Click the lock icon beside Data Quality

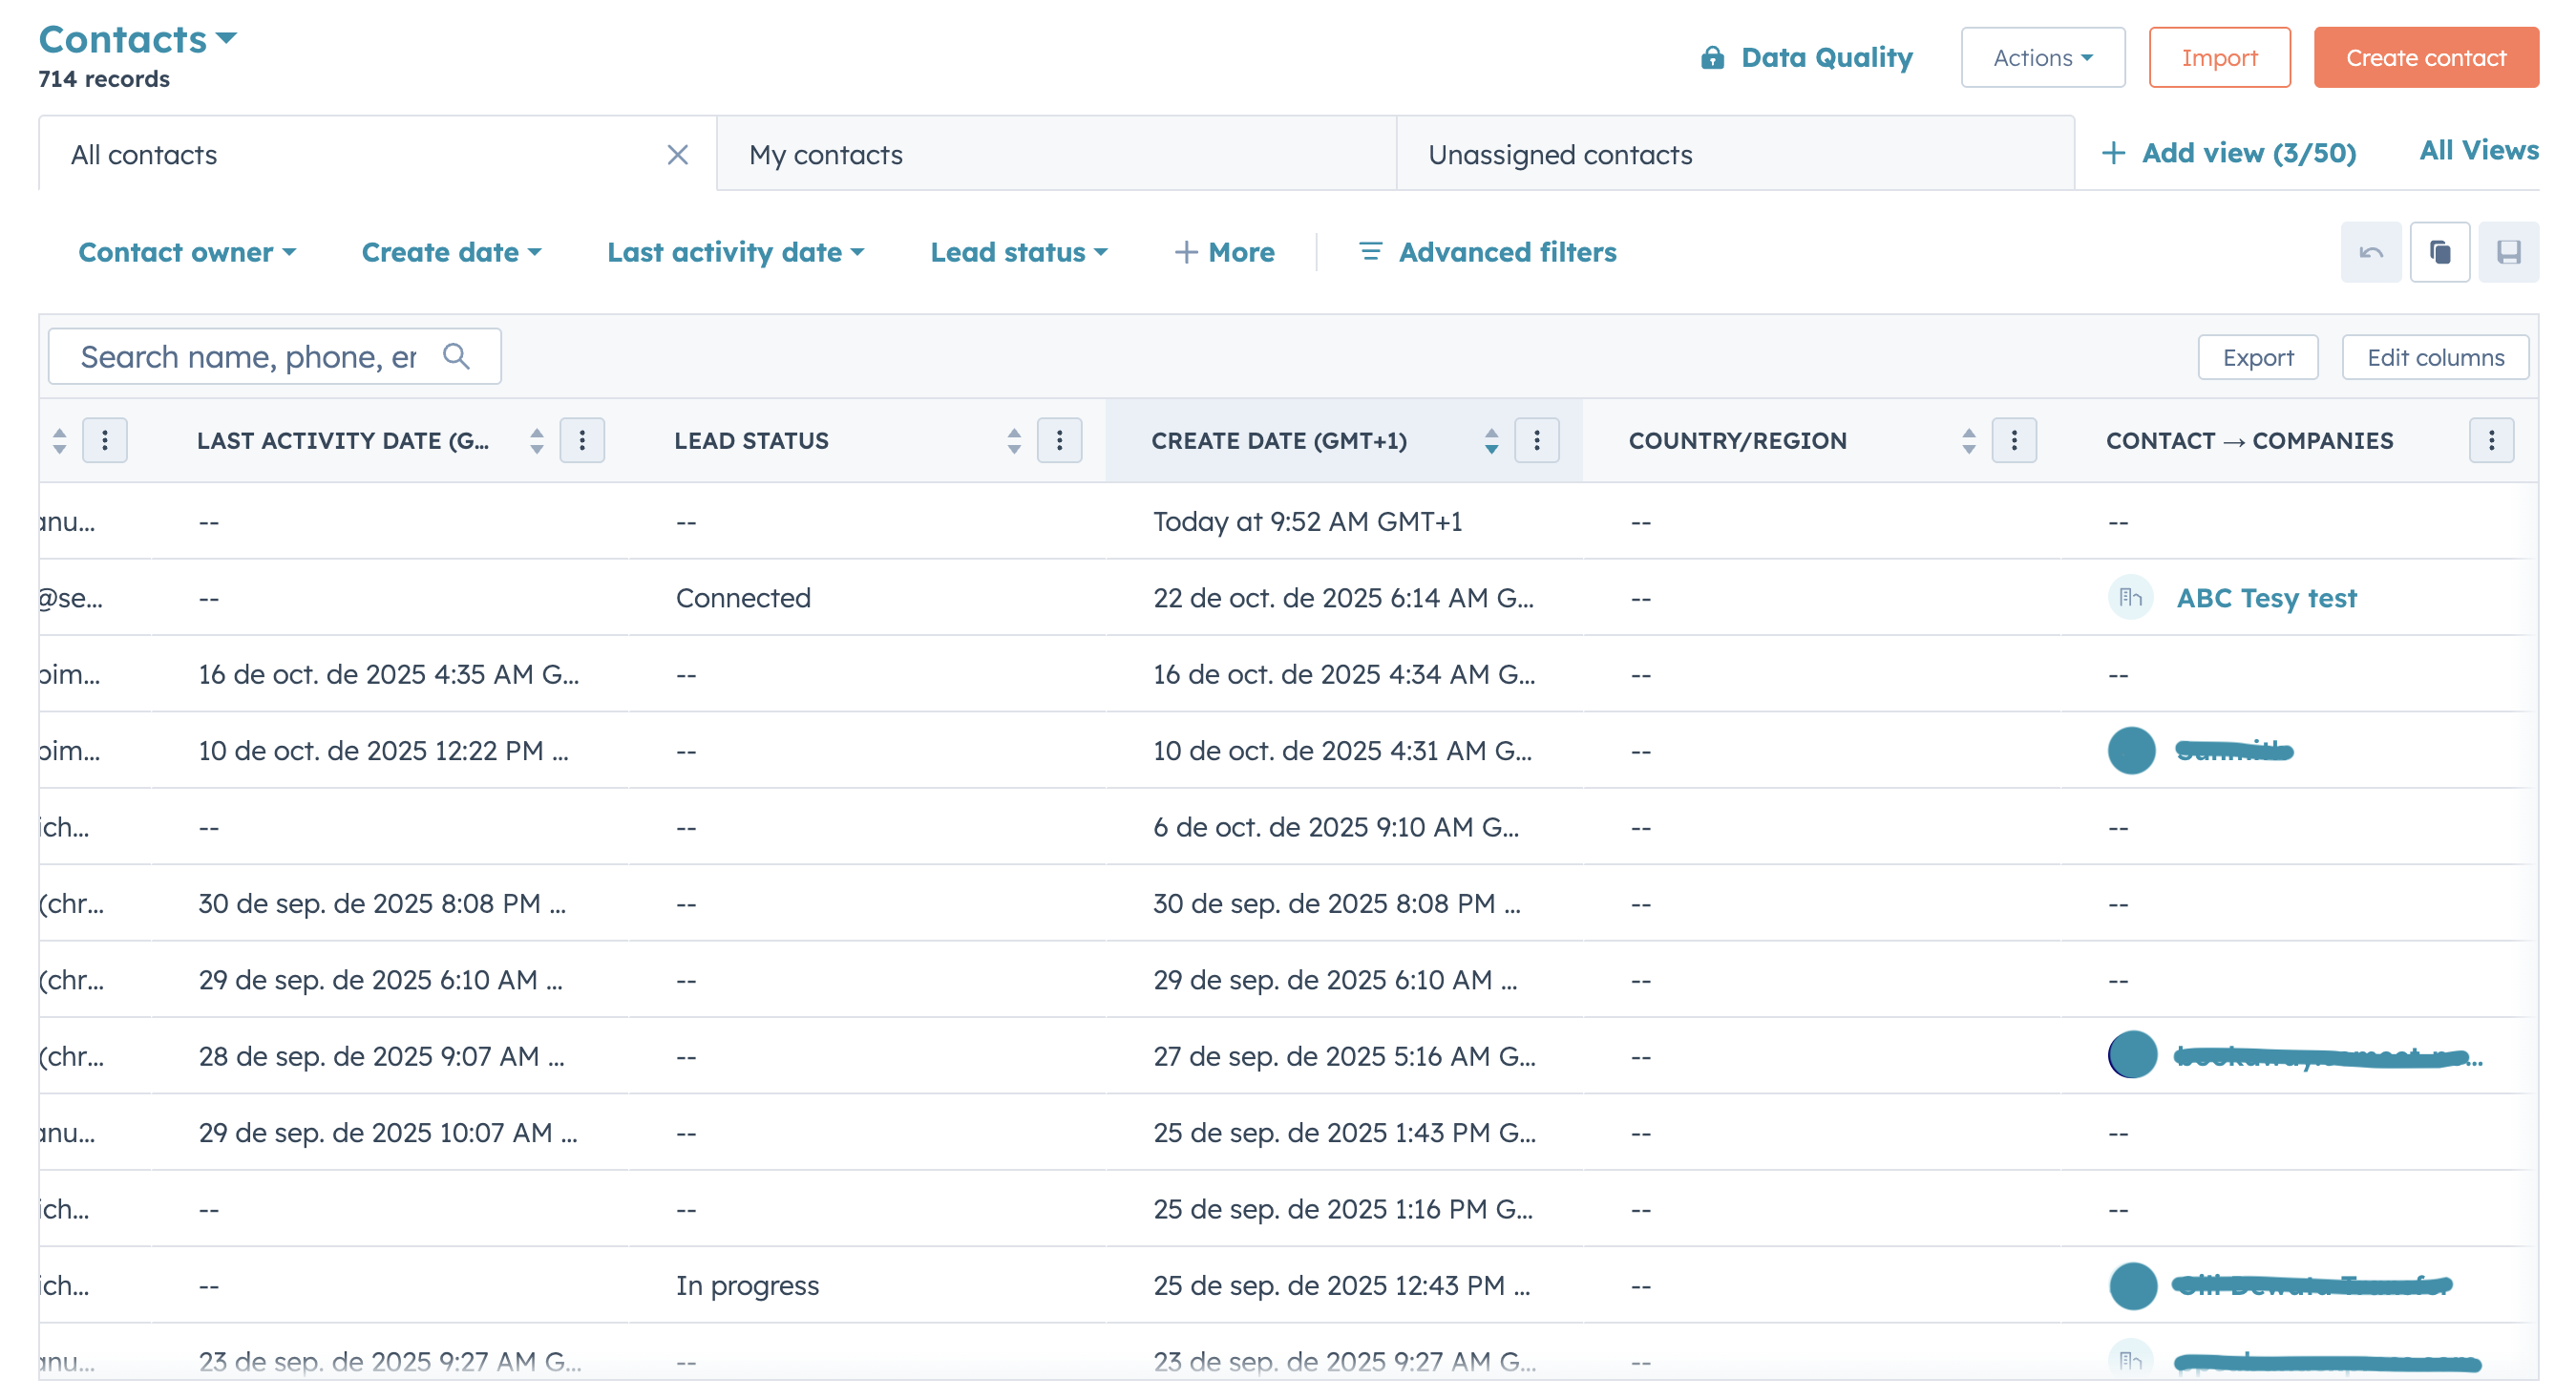(1712, 57)
